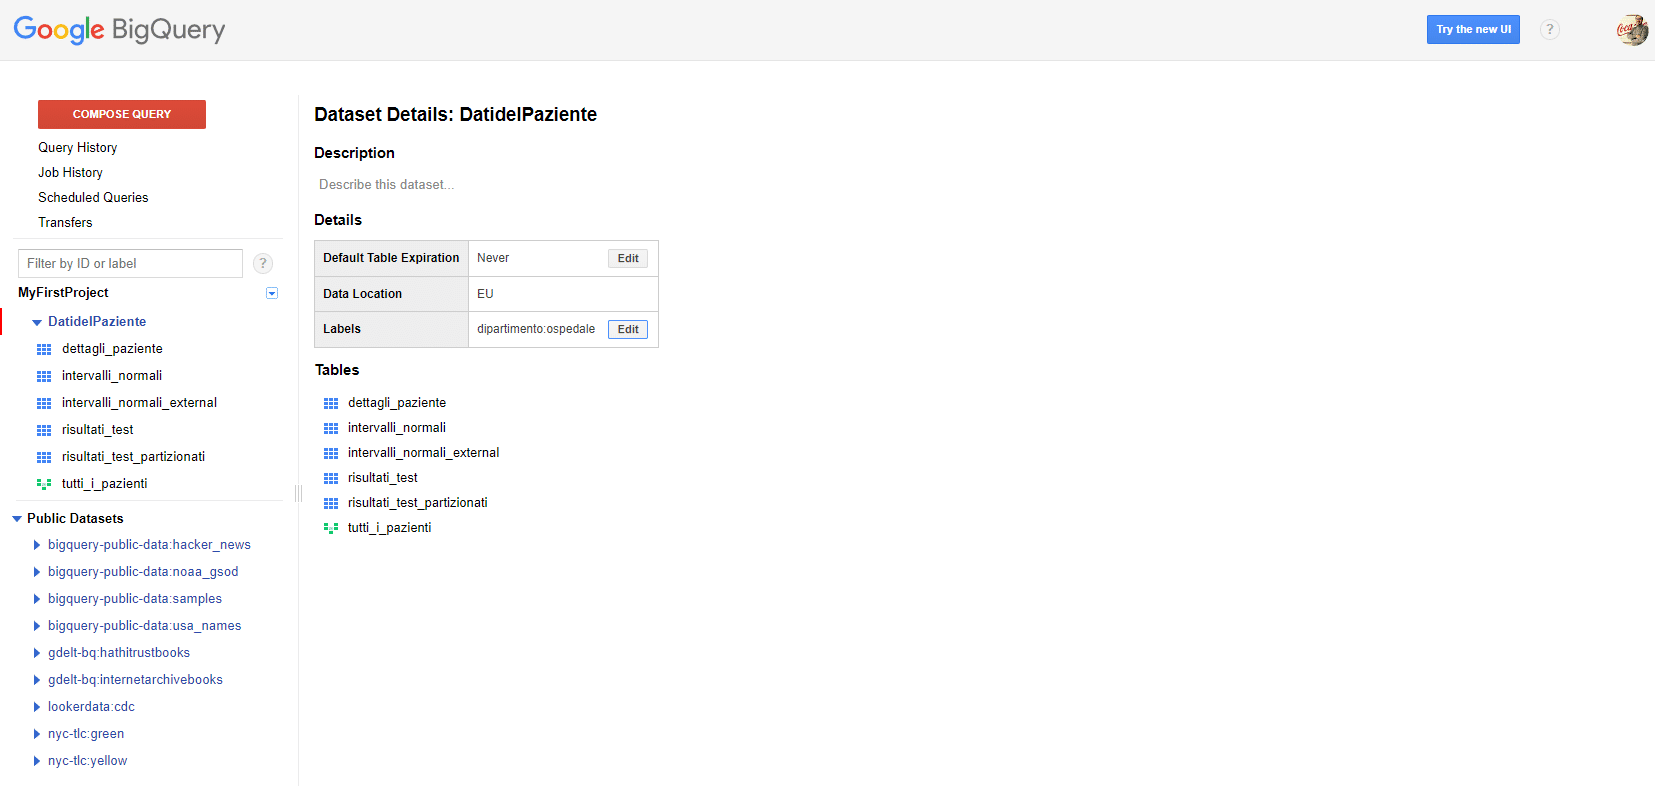The width and height of the screenshot is (1655, 786).
Task: Open Query History
Action: coord(78,147)
